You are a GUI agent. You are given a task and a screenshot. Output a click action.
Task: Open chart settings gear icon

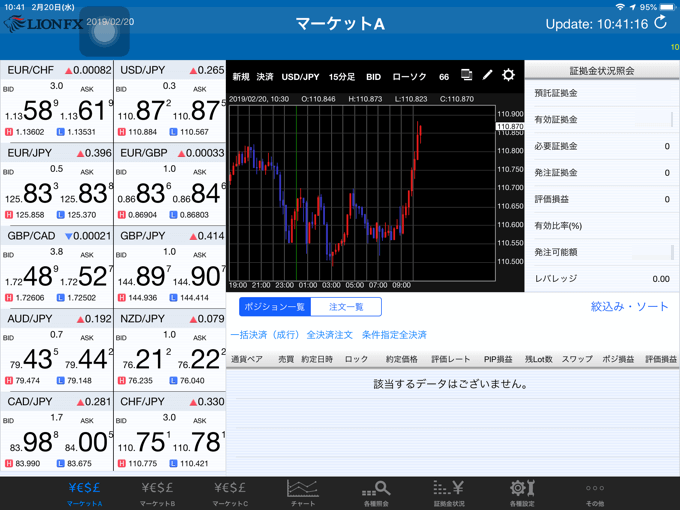click(508, 76)
